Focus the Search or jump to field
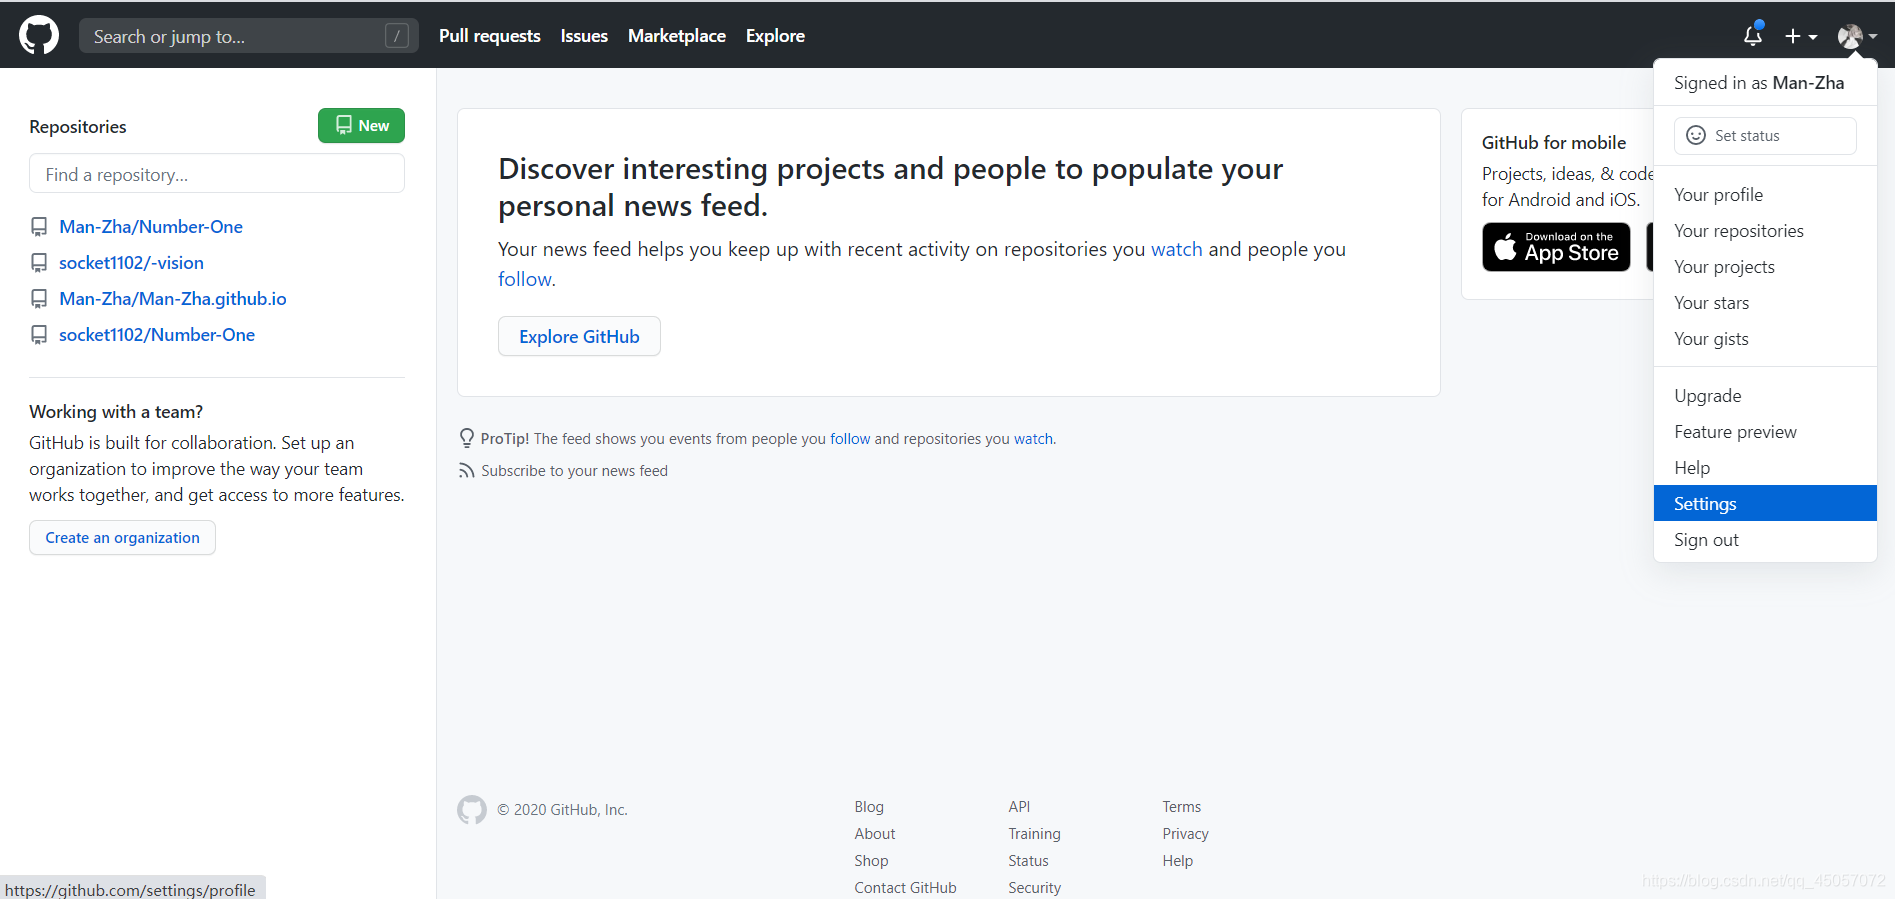1895x899 pixels. pos(249,36)
